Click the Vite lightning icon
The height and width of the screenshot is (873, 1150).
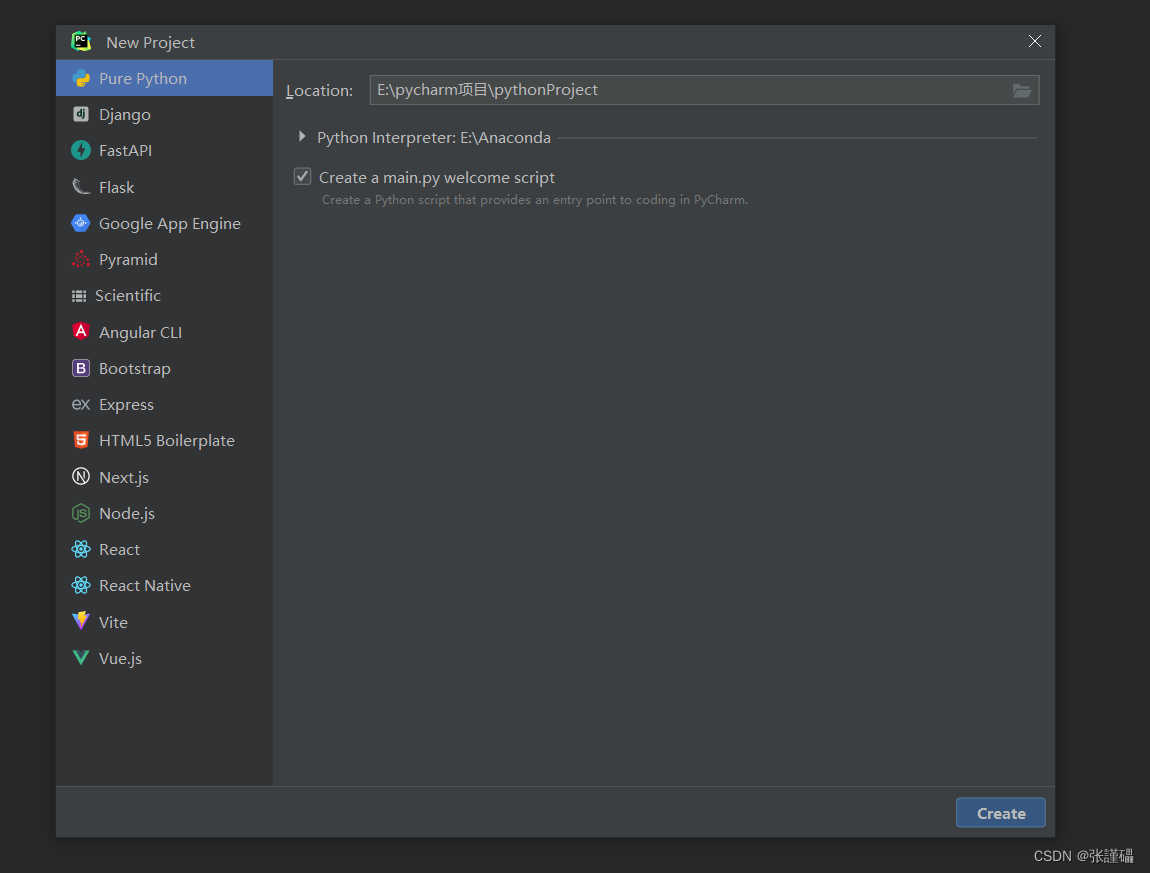pyautogui.click(x=81, y=621)
